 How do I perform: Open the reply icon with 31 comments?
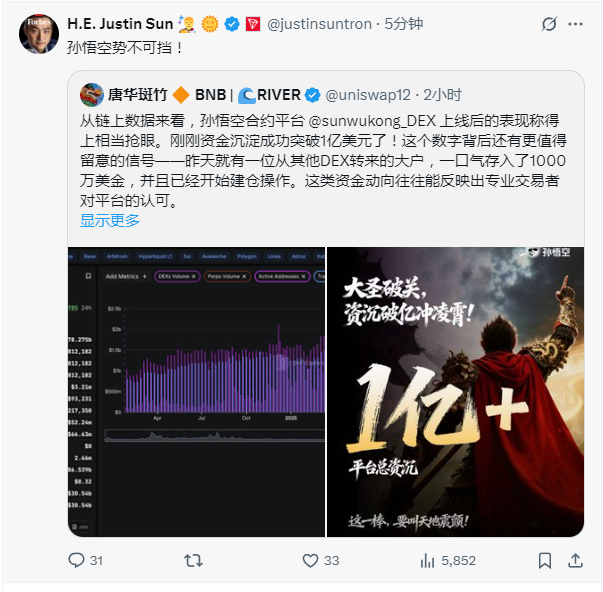tap(76, 560)
